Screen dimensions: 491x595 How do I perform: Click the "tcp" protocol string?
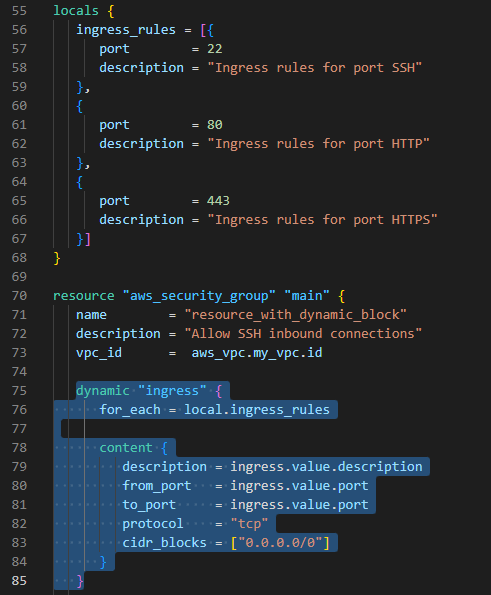coord(249,524)
